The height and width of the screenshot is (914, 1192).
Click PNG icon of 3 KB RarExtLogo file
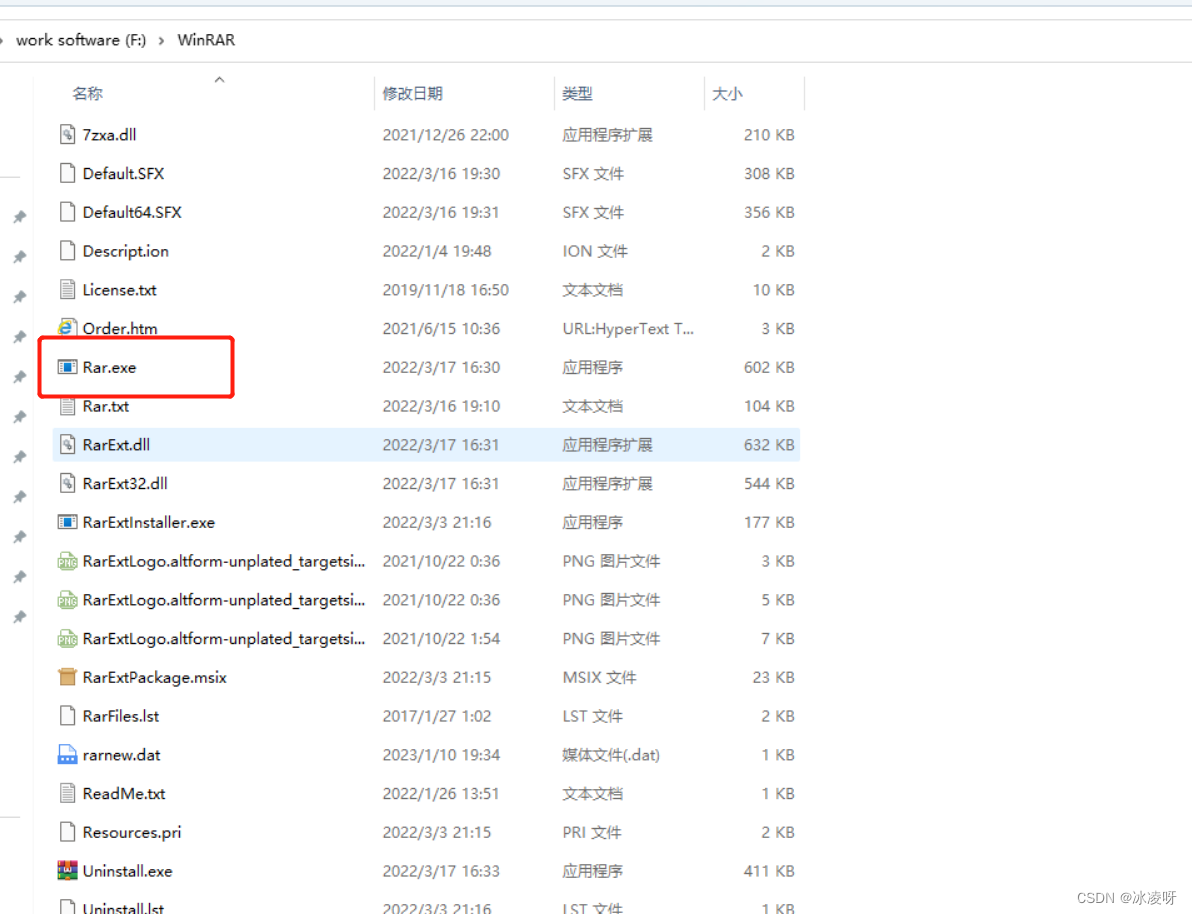(x=68, y=561)
